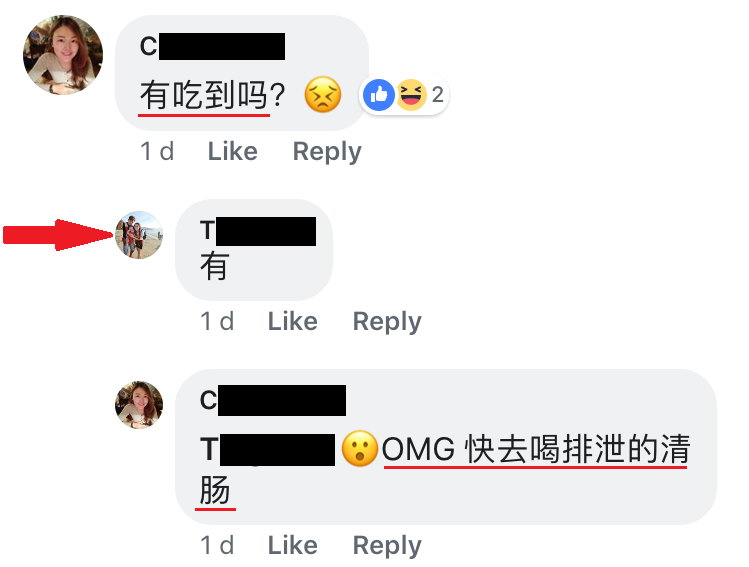Click the beach profile photo beside red arrow
Image resolution: width=749 pixels, height=567 pixels.
(x=139, y=235)
